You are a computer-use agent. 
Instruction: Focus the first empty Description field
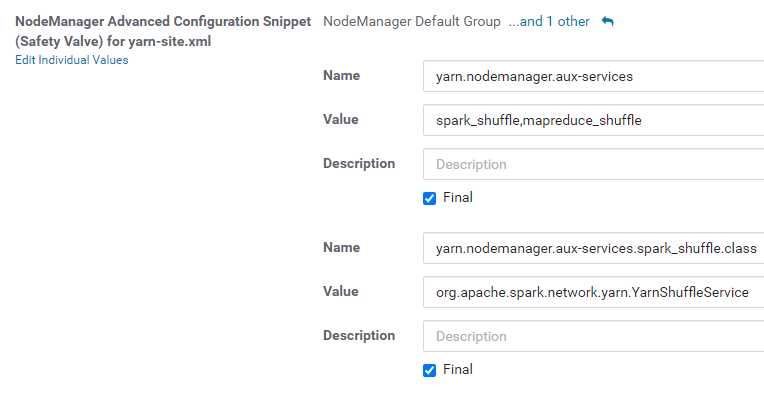[x=594, y=164]
